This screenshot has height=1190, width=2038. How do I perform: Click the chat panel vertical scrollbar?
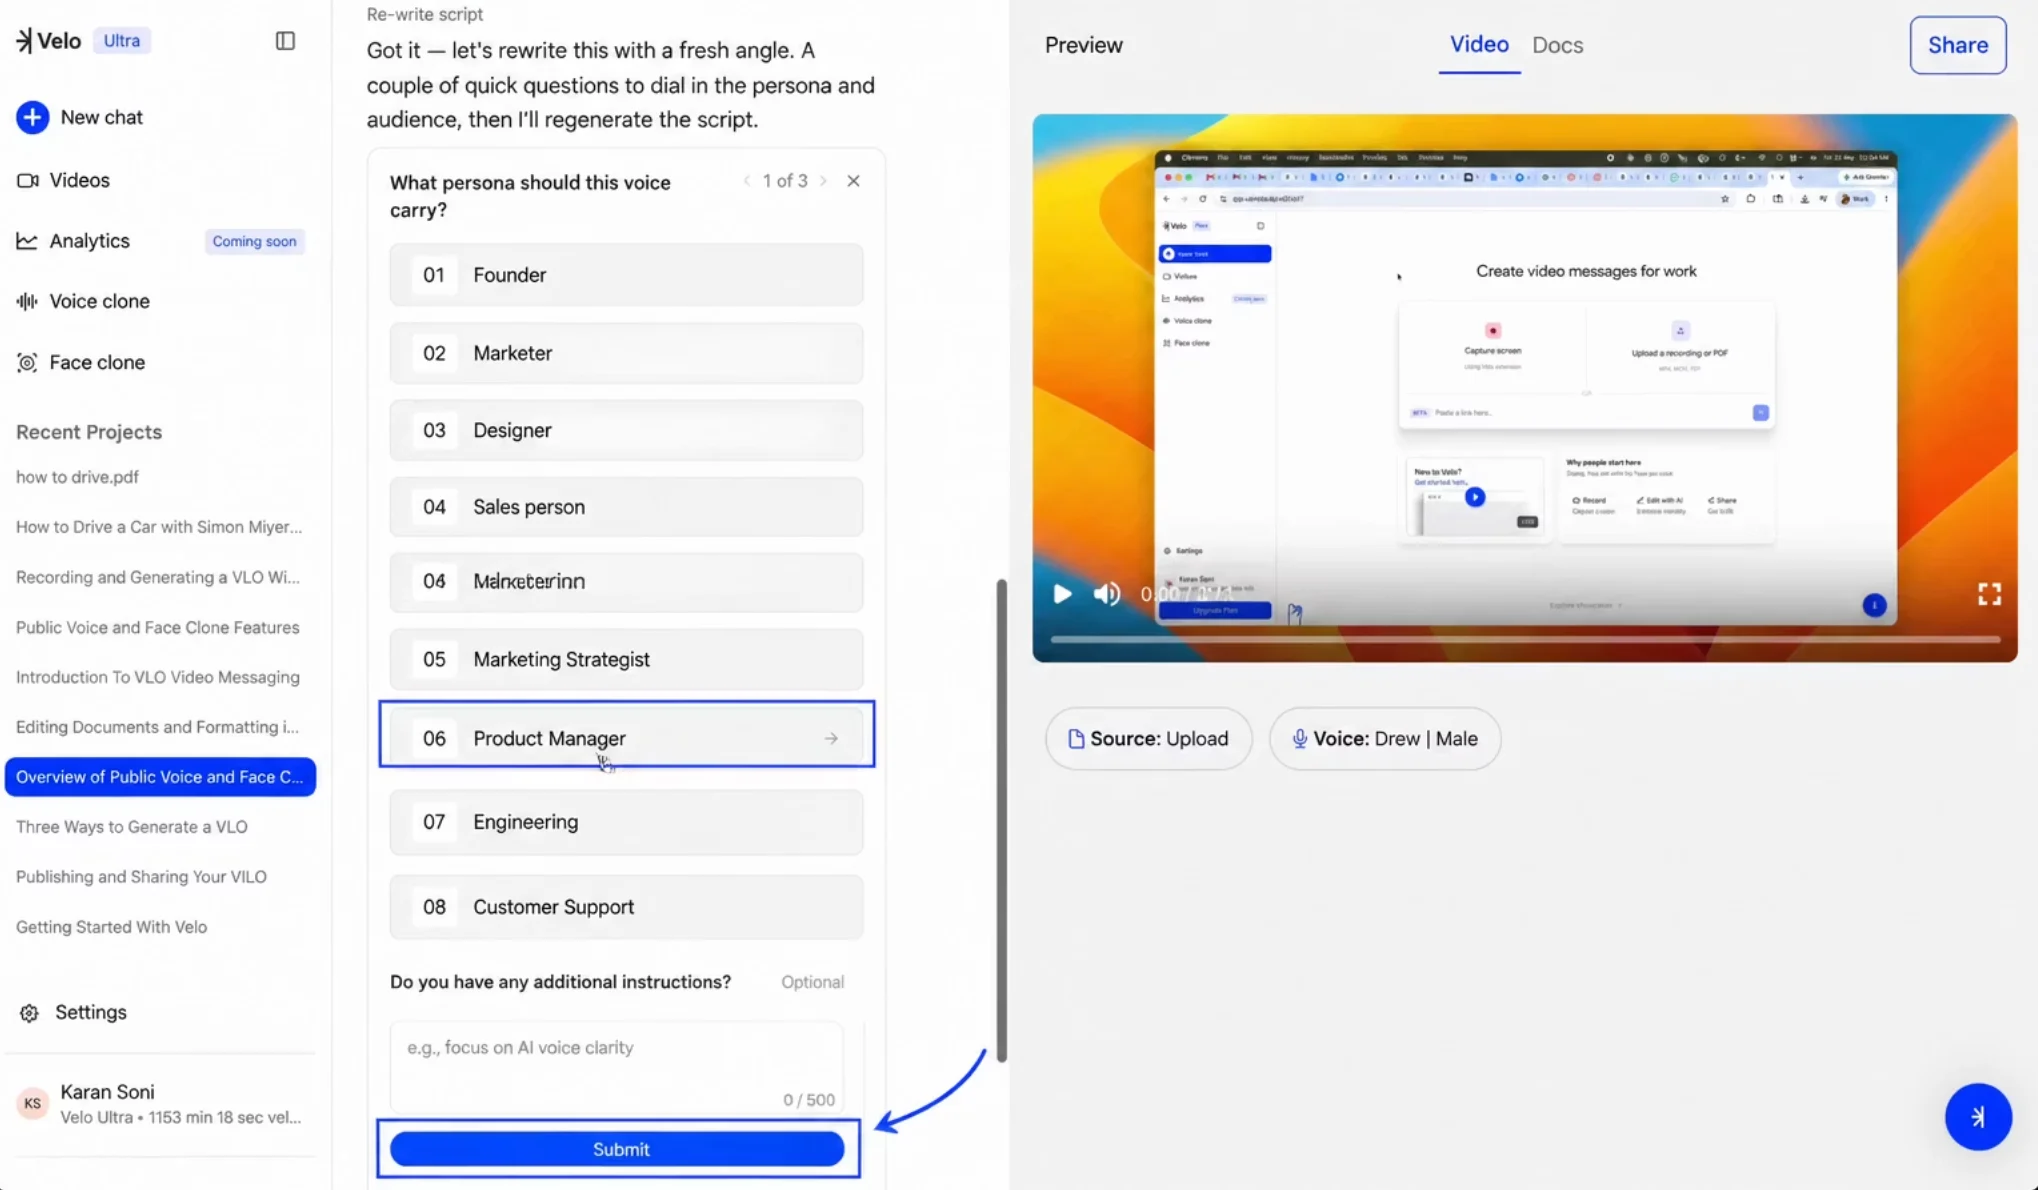1001,820
